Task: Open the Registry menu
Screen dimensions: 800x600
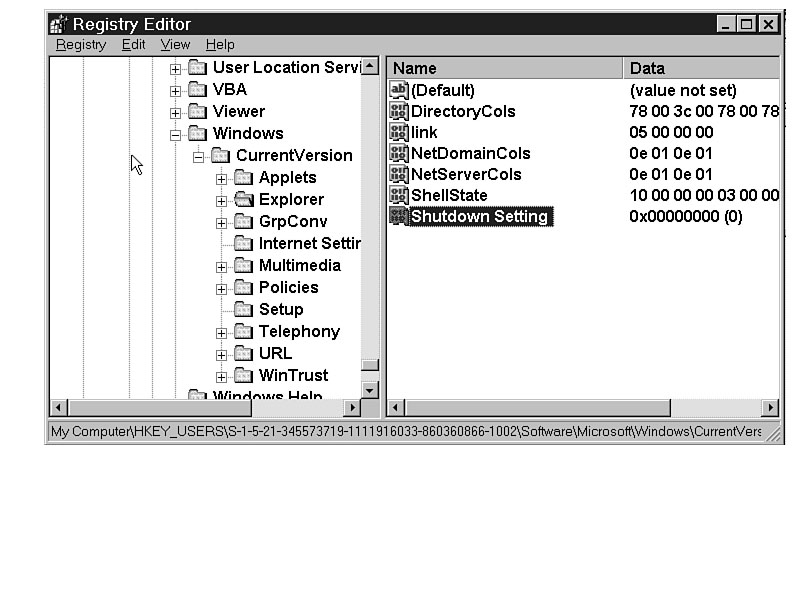Action: (80, 45)
